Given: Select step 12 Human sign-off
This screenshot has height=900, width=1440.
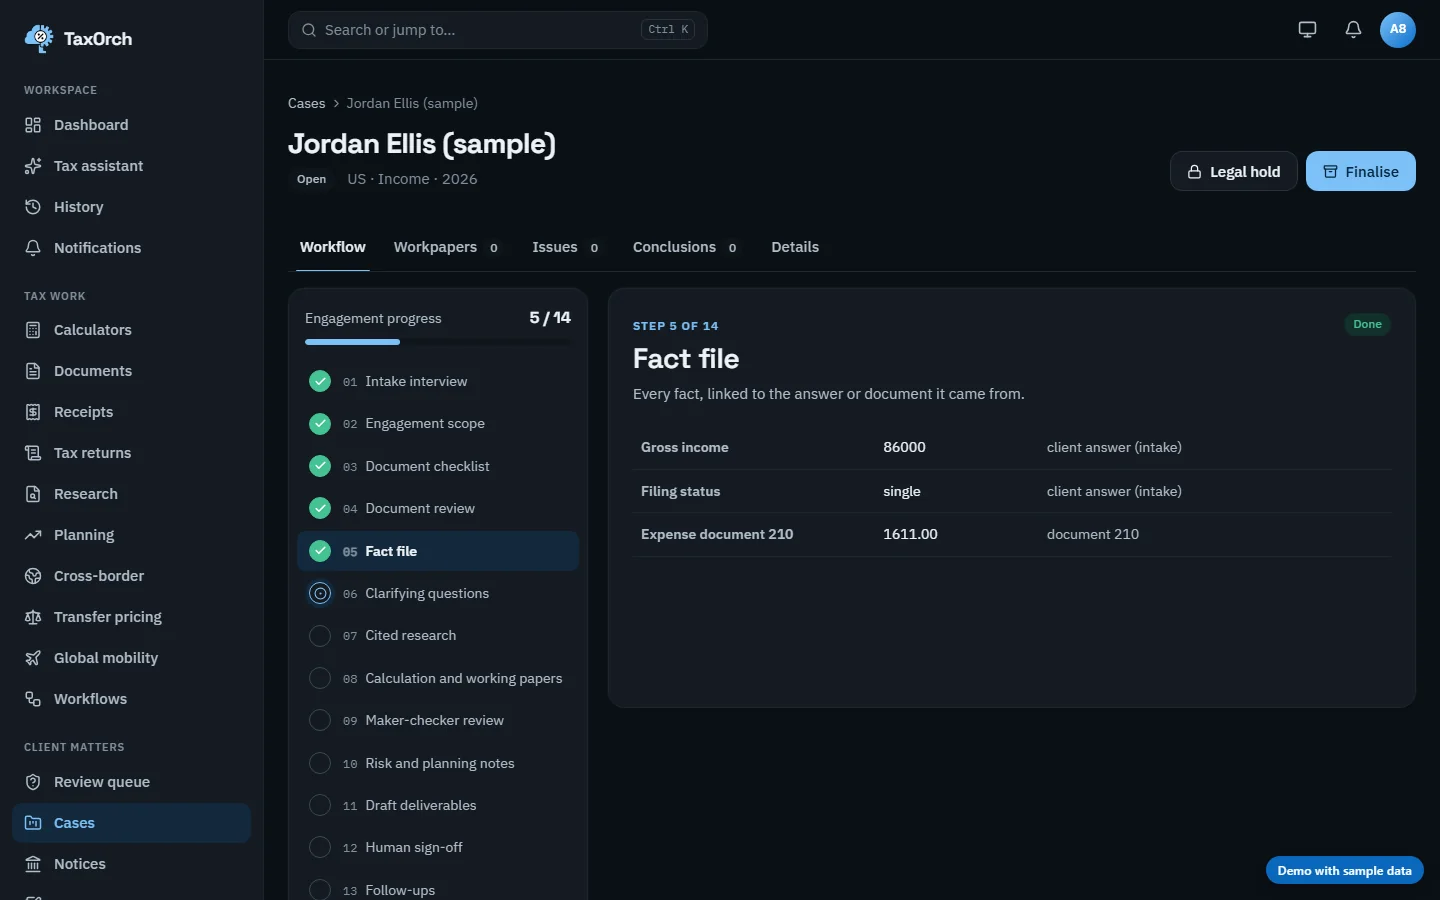Looking at the screenshot, I should [438, 847].
